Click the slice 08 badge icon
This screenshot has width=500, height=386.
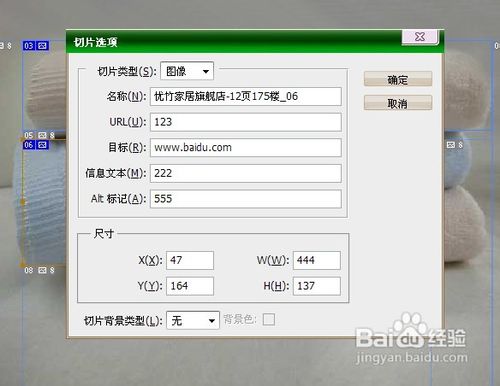point(42,270)
